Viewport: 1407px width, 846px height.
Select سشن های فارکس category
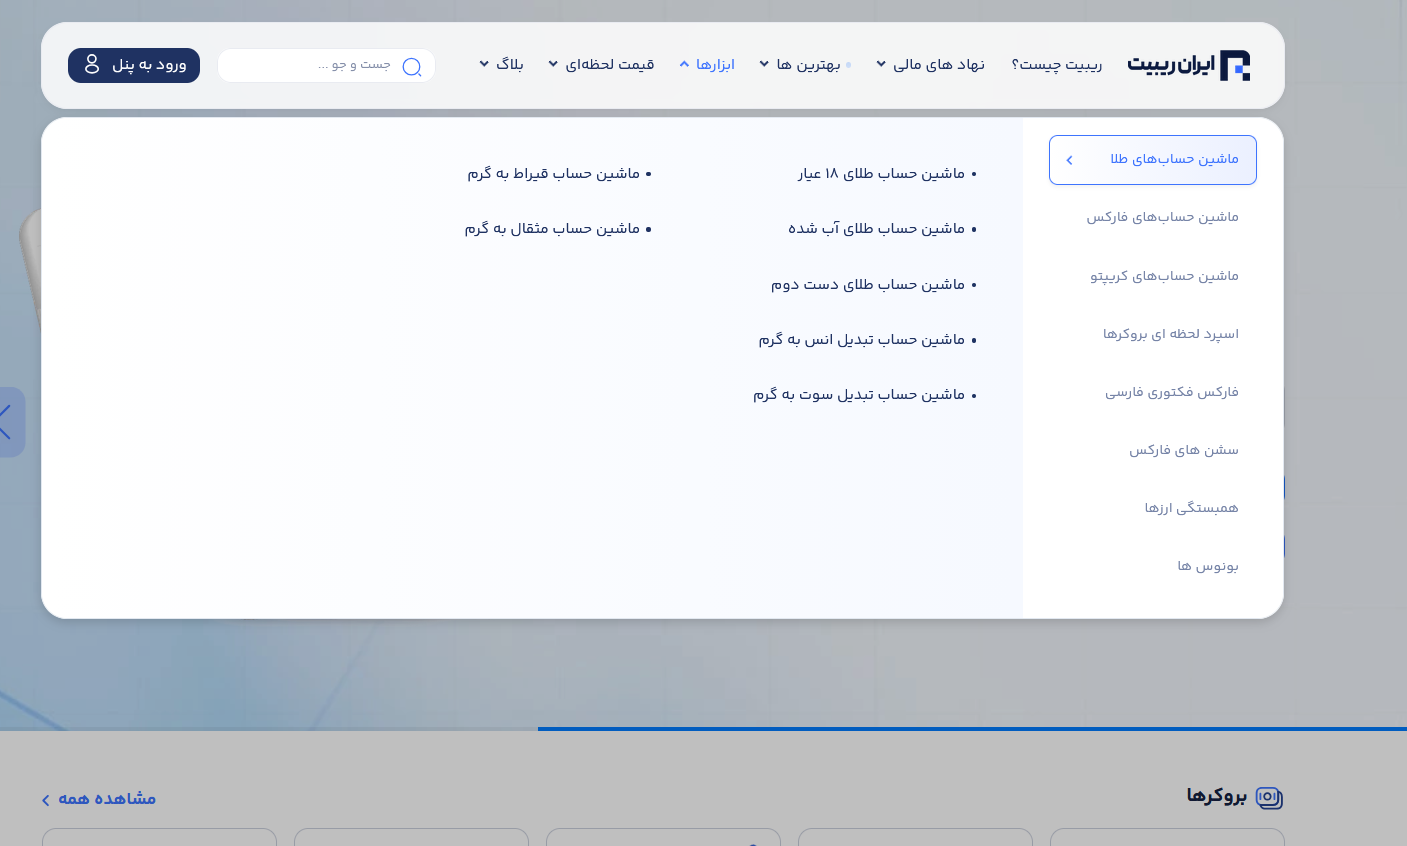[1184, 450]
